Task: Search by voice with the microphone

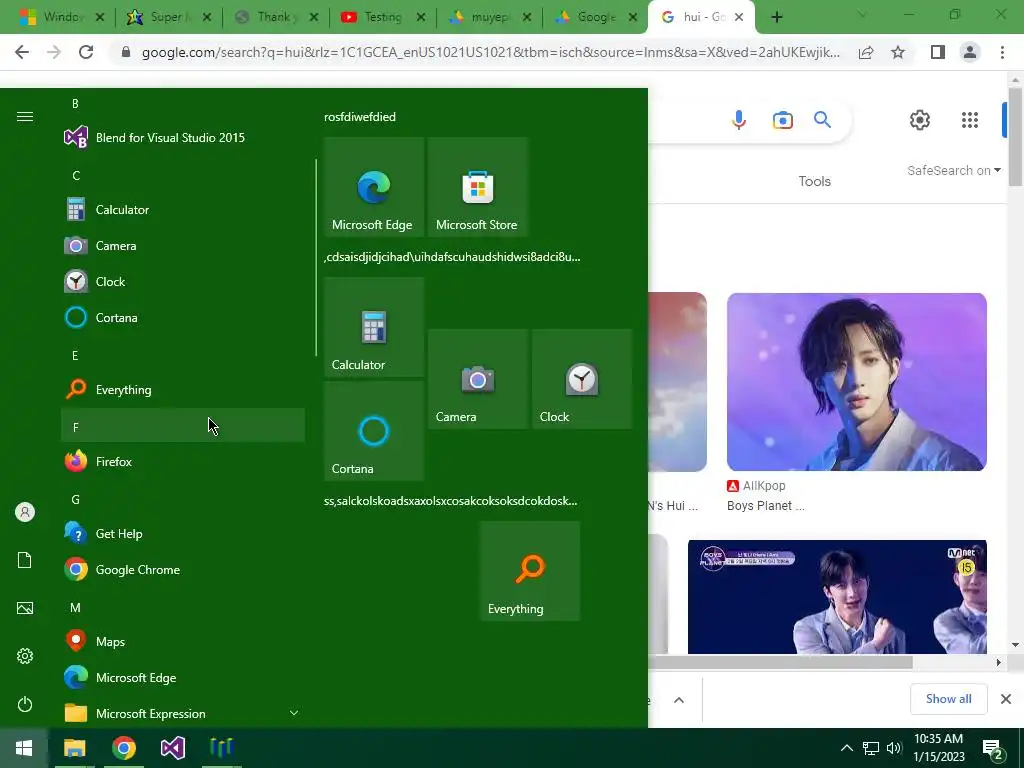Action: coord(739,120)
